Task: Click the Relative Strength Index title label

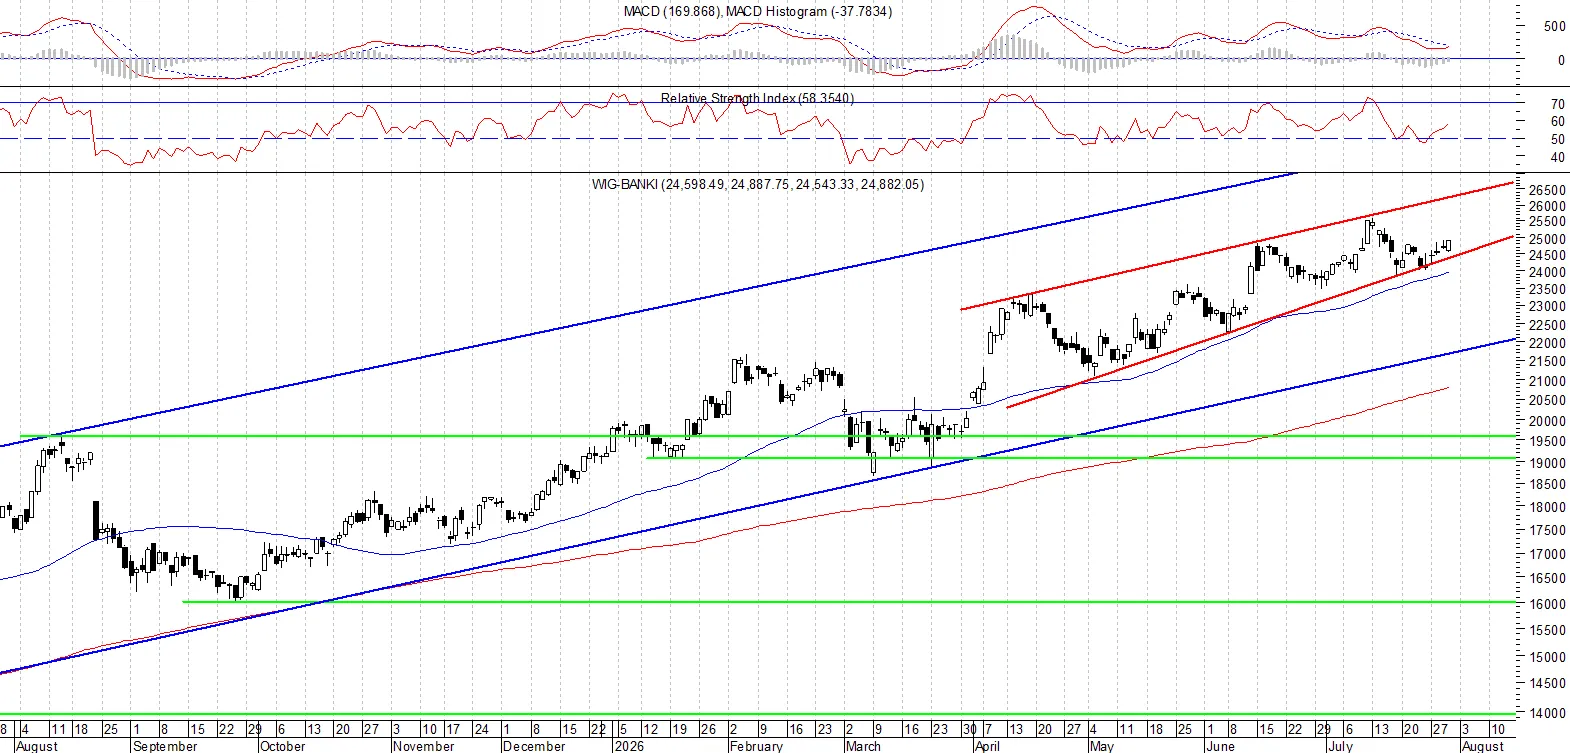Action: [757, 98]
